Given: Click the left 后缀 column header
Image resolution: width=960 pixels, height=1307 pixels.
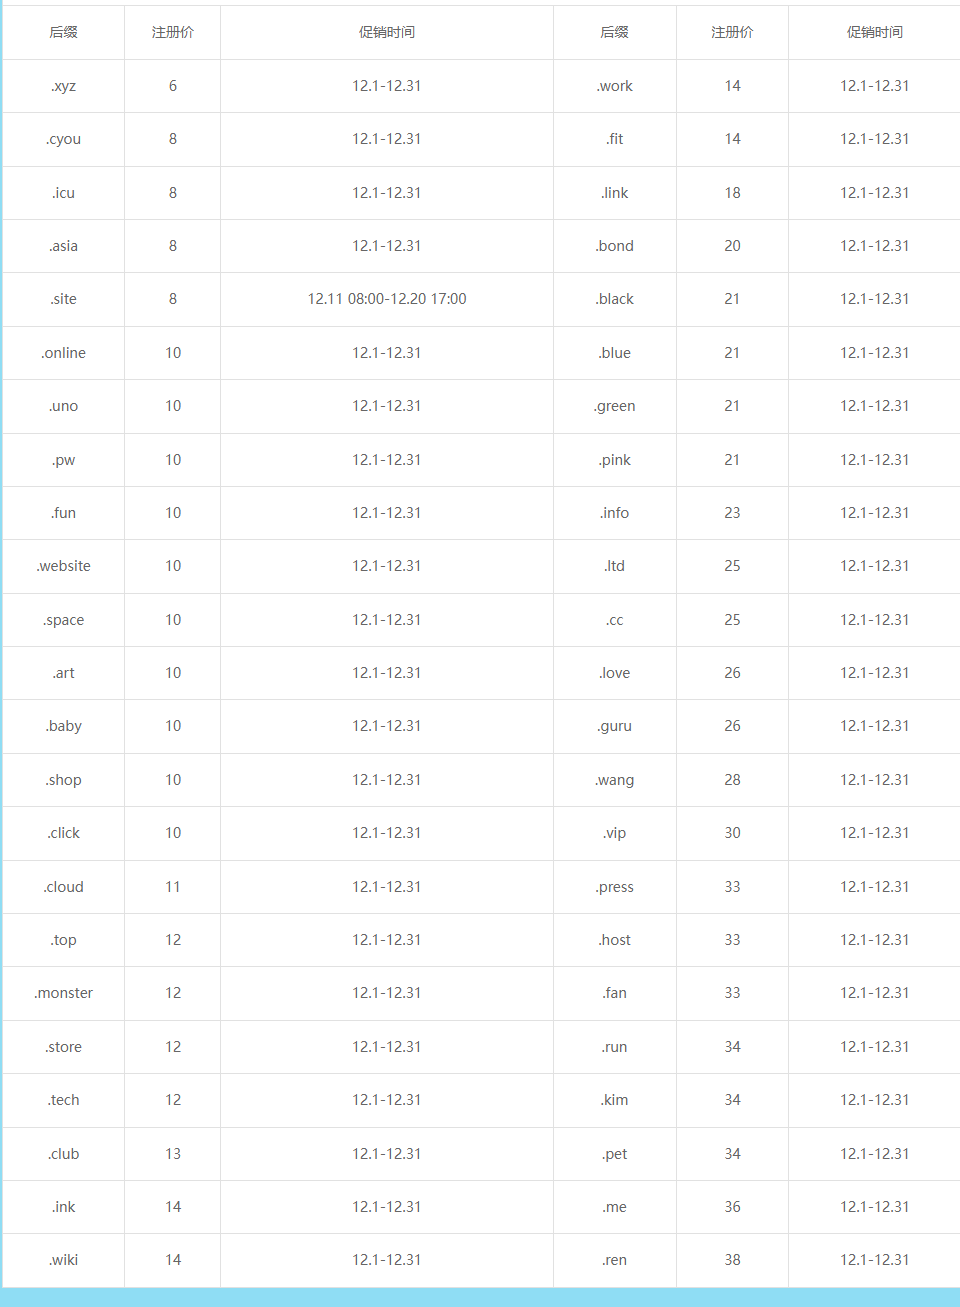Looking at the screenshot, I should (63, 32).
